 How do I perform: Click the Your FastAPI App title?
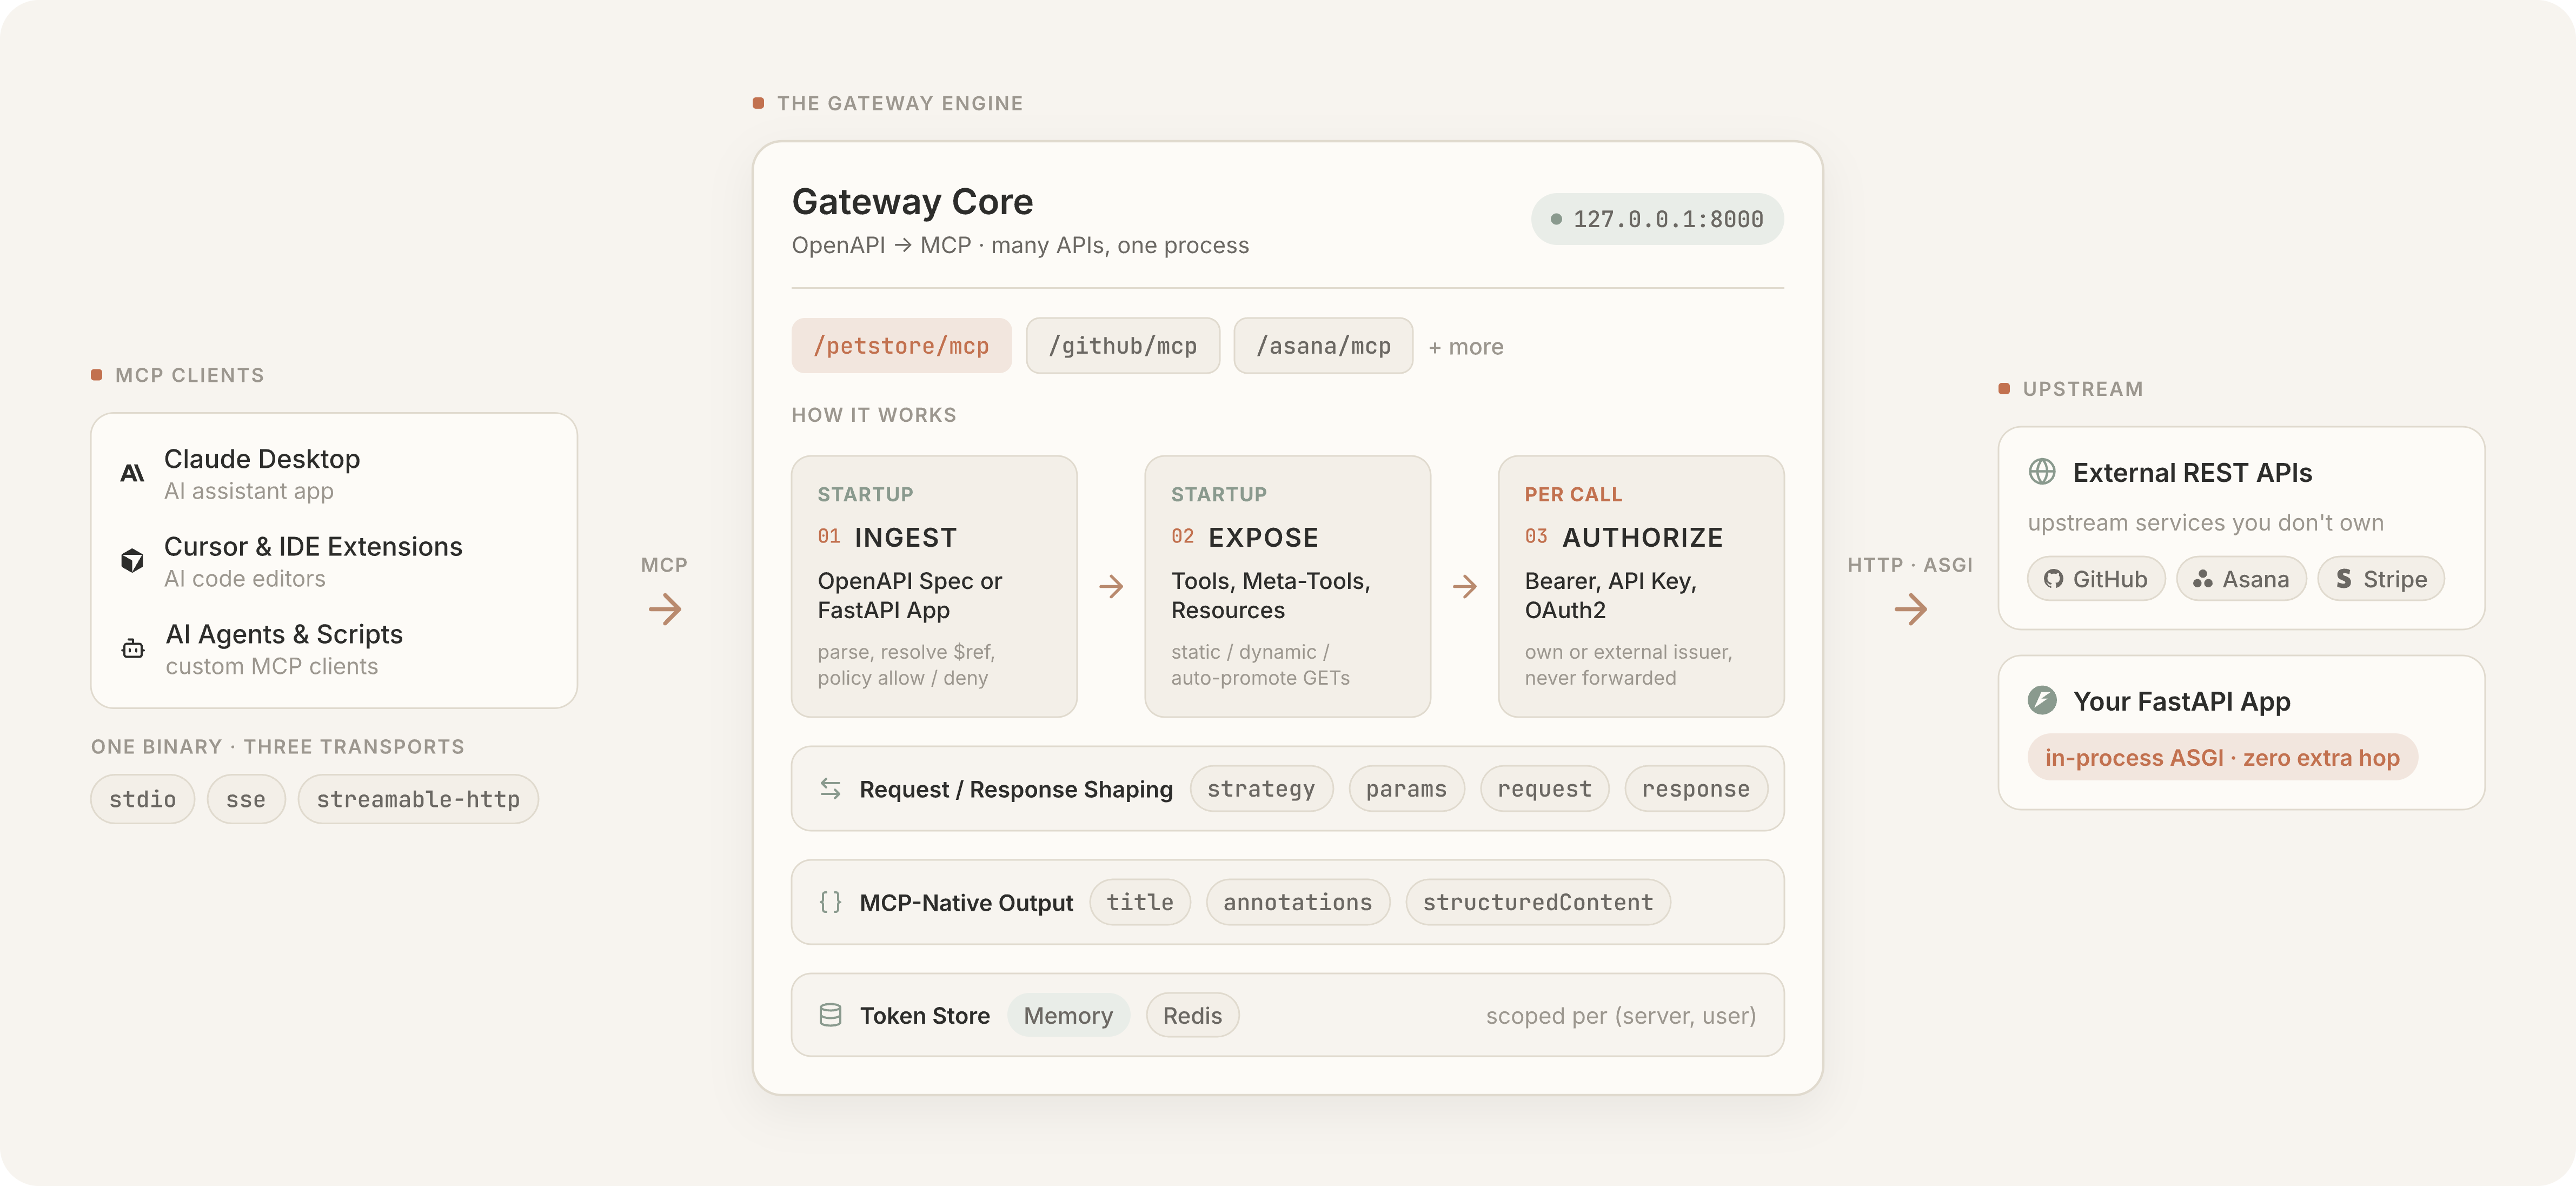click(x=2181, y=701)
